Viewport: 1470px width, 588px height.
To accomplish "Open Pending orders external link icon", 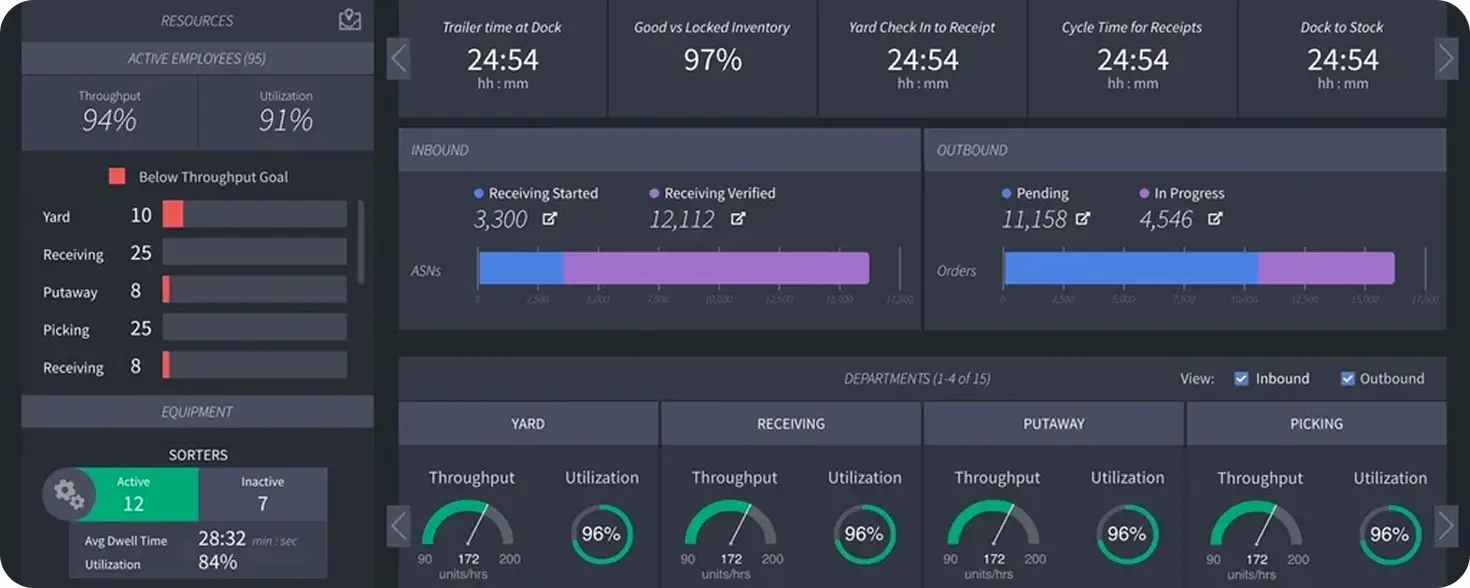I will [1083, 219].
